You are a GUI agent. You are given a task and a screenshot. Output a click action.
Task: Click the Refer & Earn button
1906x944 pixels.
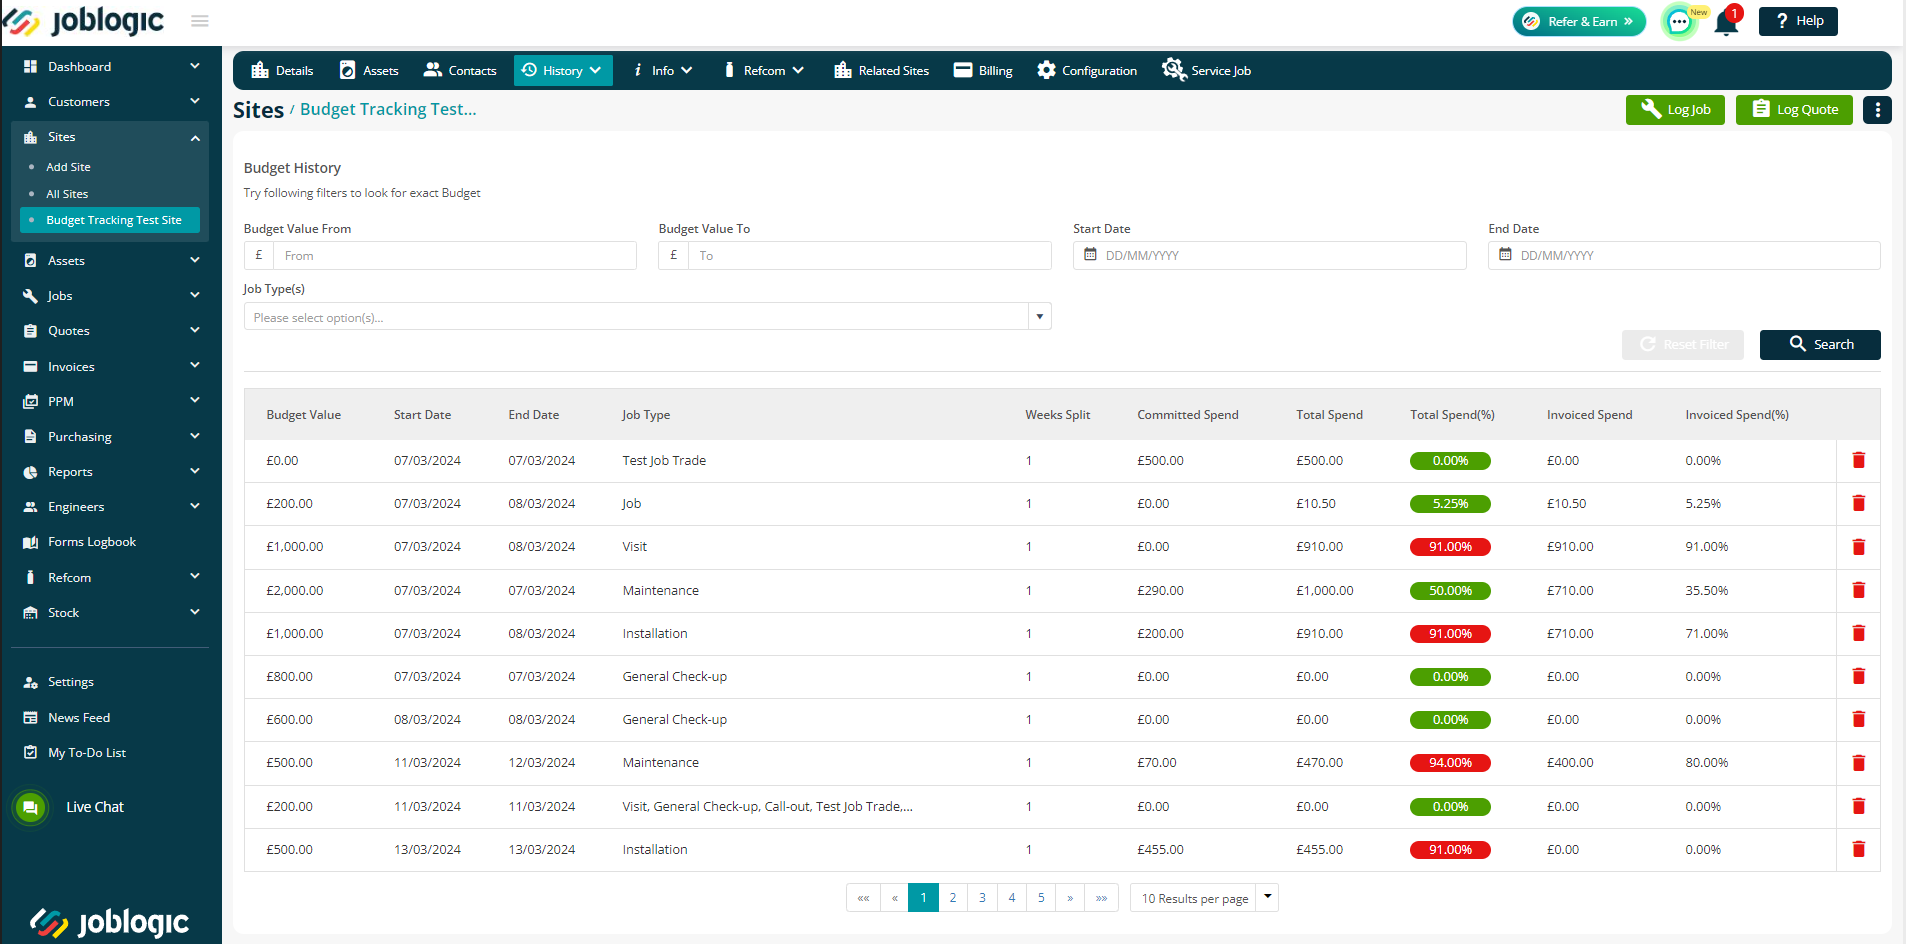[1579, 21]
